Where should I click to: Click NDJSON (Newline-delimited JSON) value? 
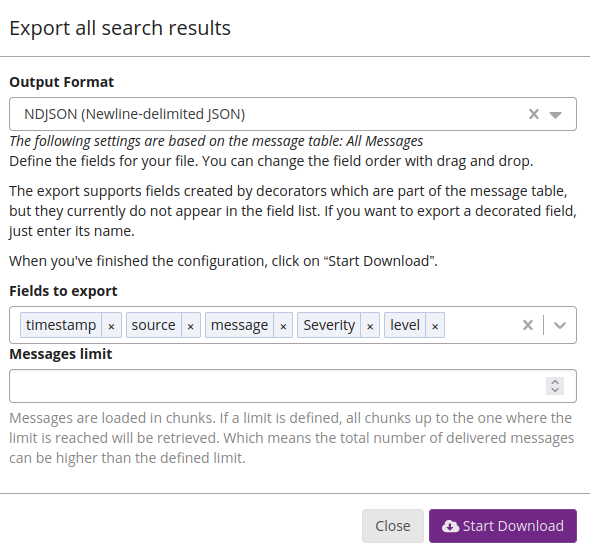coord(134,114)
